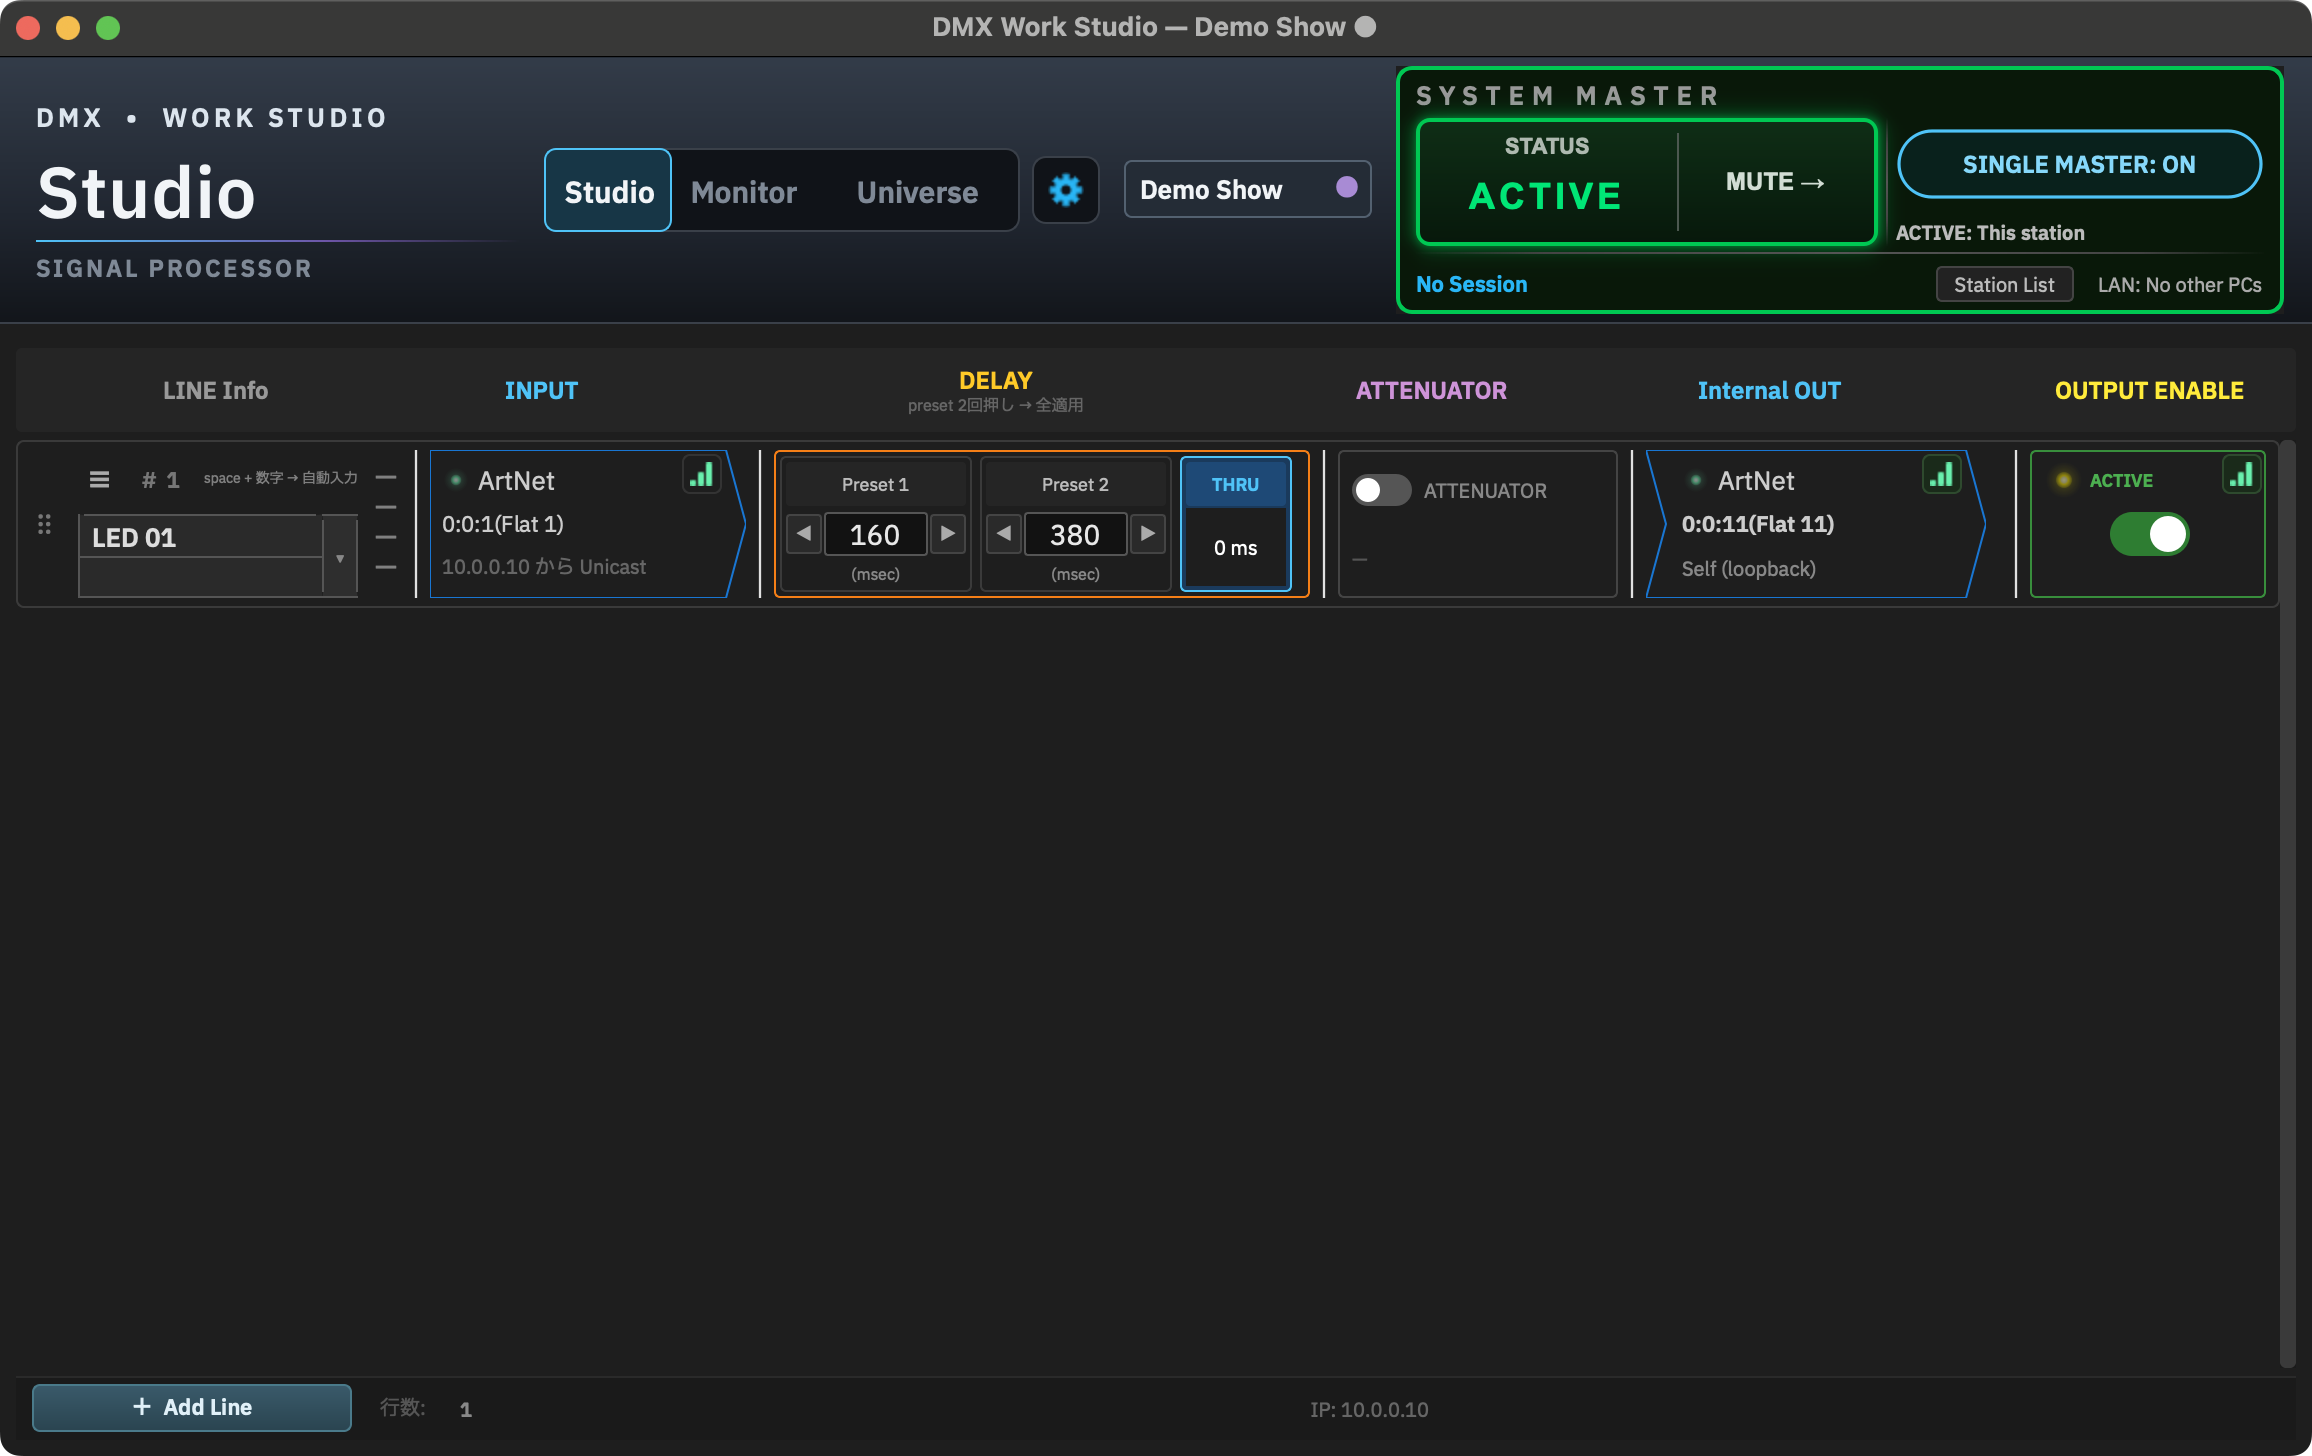Click the LED 01 line name field
This screenshot has width=2312, height=1456.
click(x=200, y=537)
